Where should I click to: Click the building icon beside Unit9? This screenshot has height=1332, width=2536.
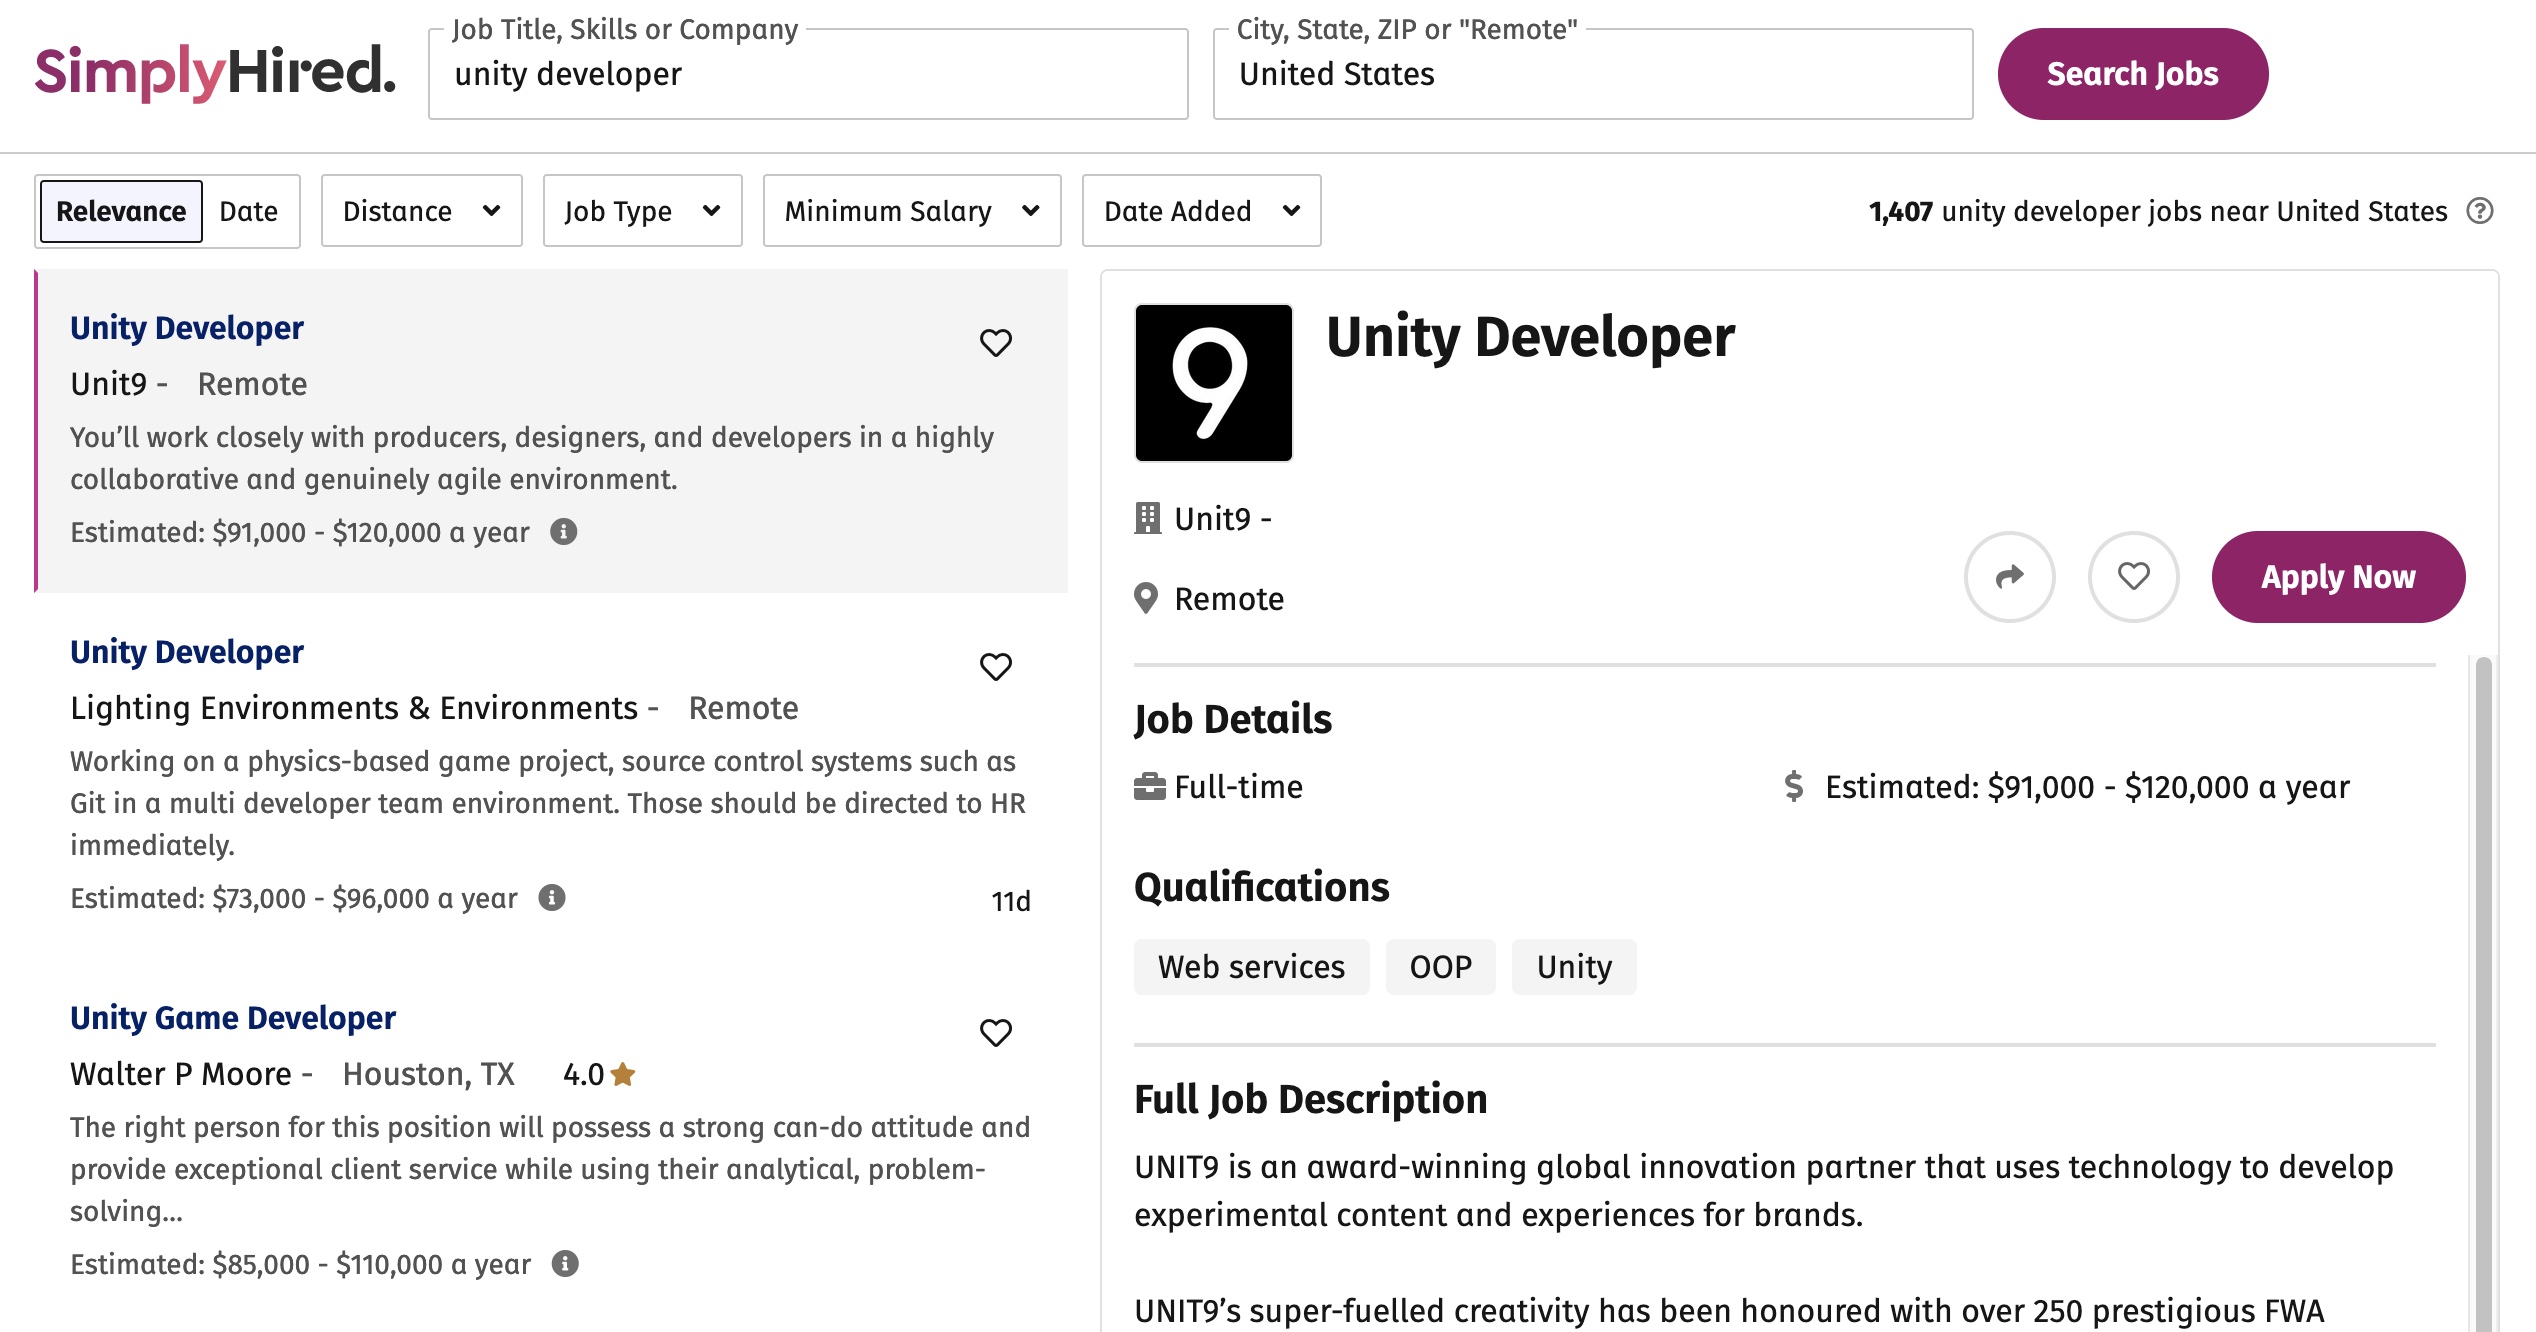click(1148, 518)
